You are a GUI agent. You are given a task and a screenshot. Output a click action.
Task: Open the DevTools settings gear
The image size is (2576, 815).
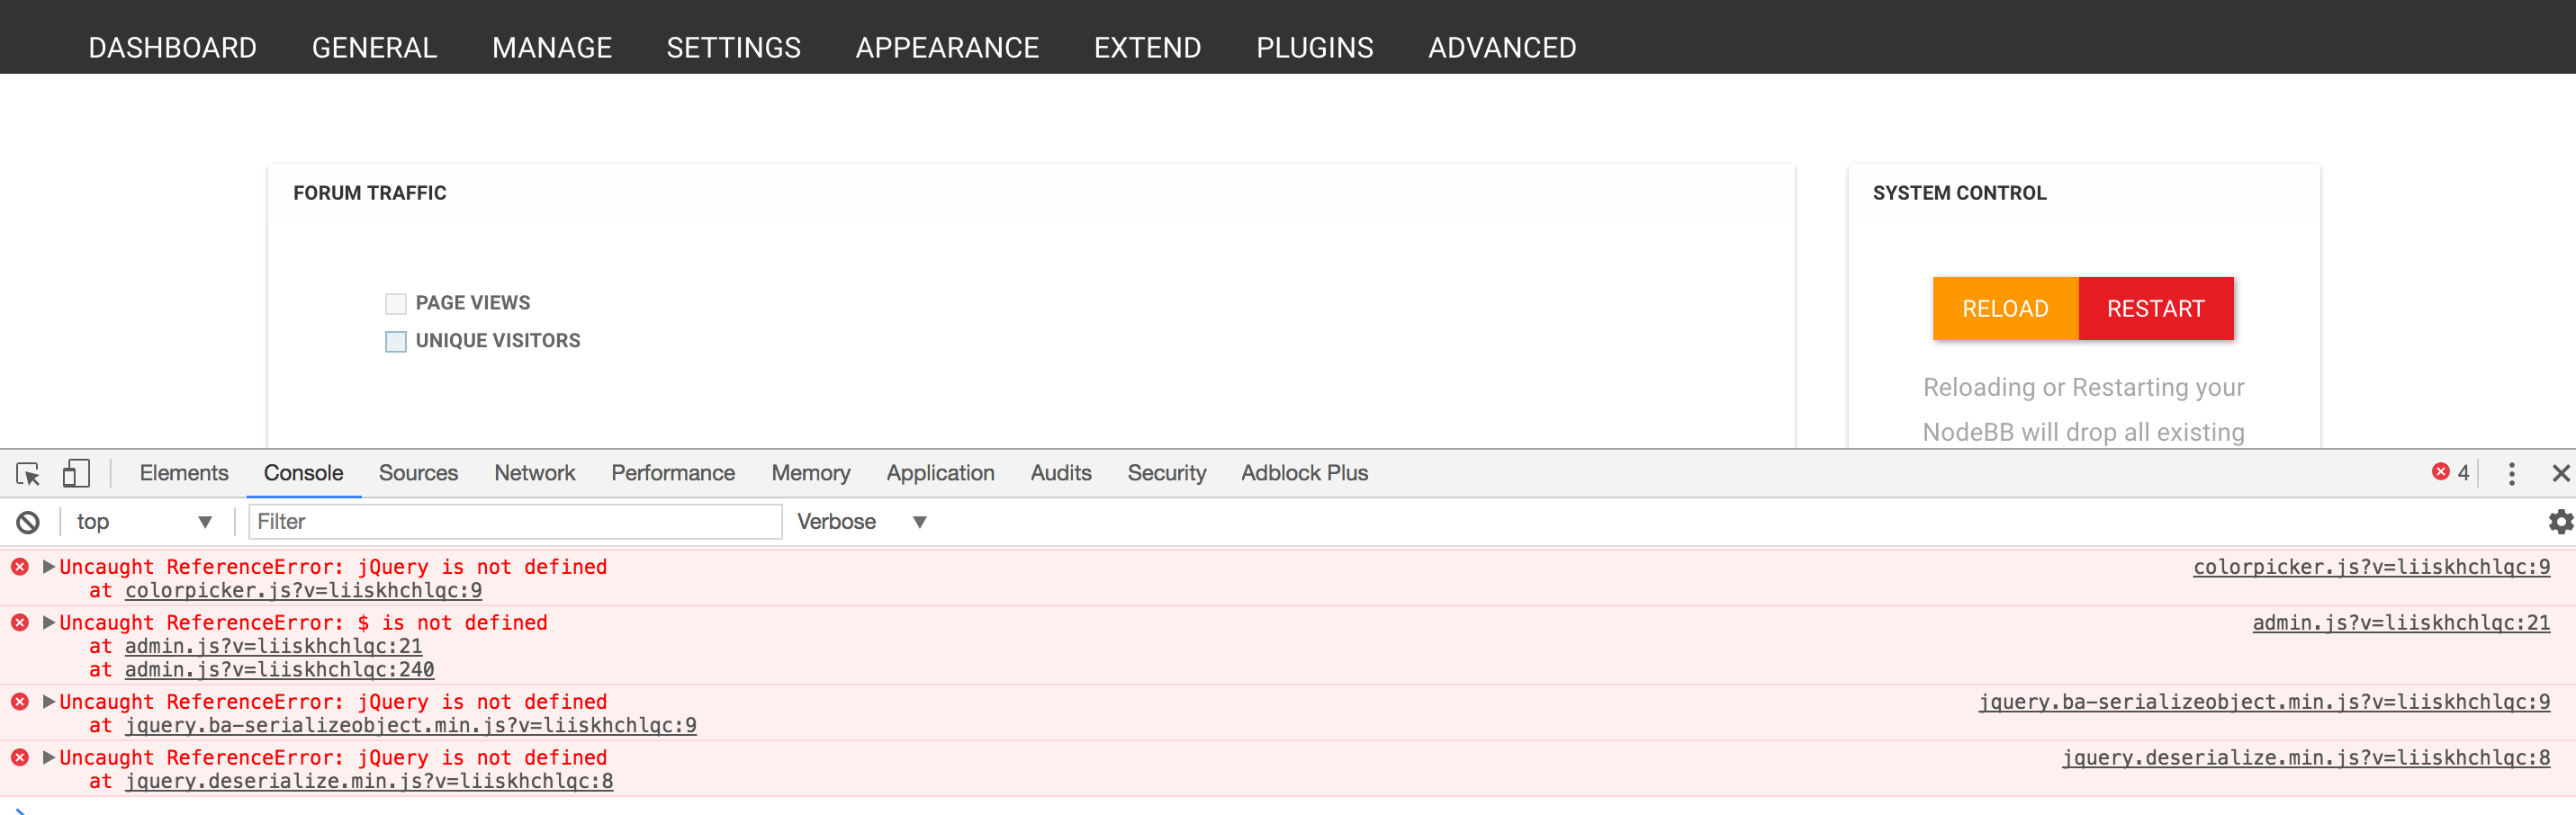pyautogui.click(x=2561, y=521)
